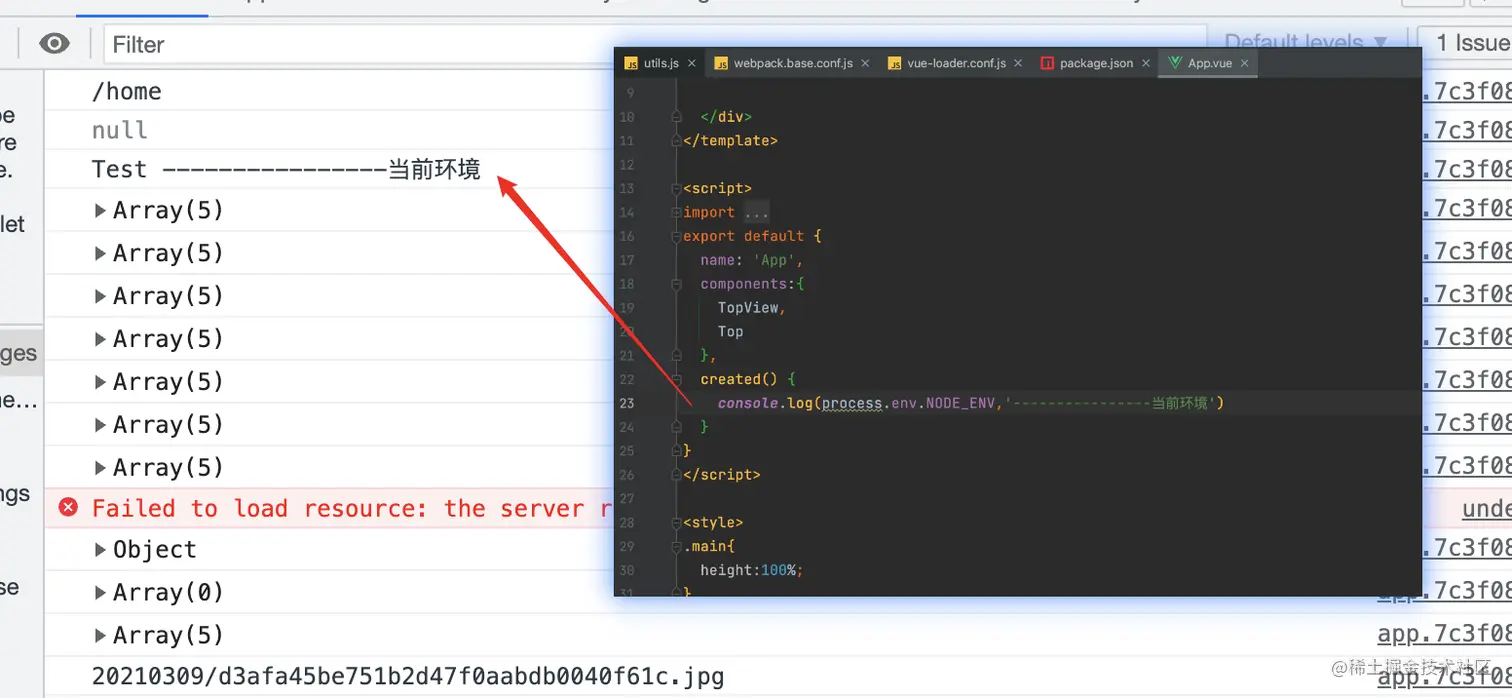Image resolution: width=1512 pixels, height=698 pixels.
Task: Expand the folded import ... region
Action: (x=756, y=212)
